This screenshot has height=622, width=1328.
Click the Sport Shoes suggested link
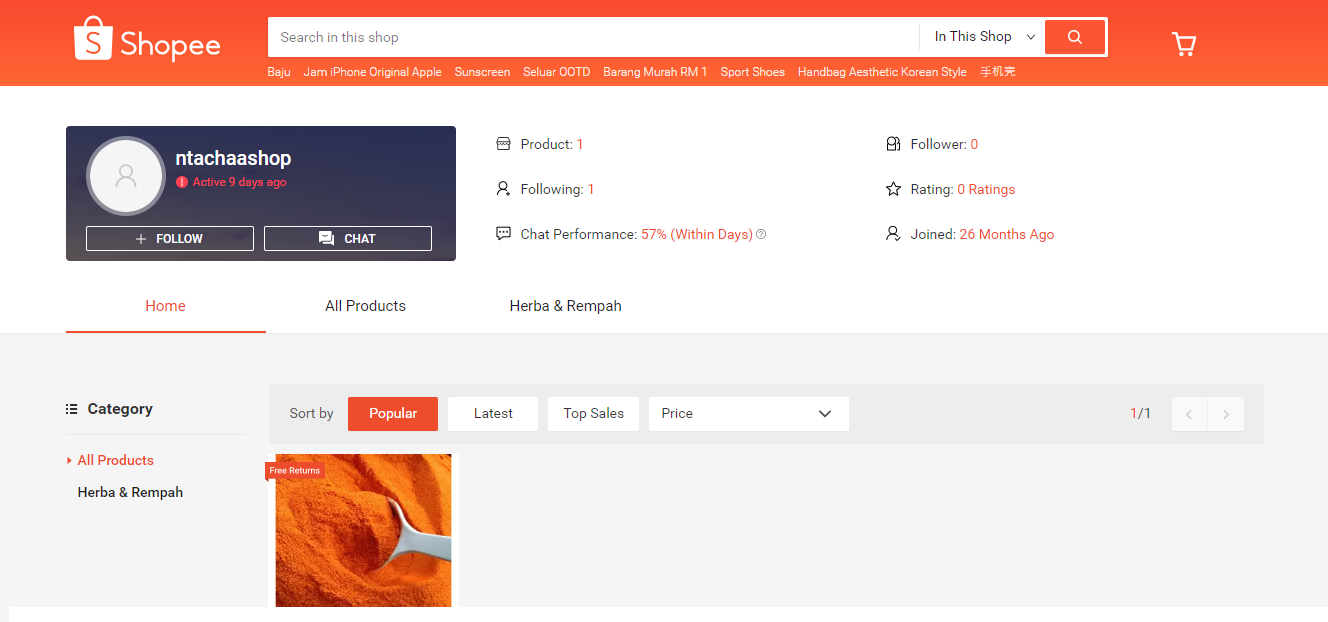pyautogui.click(x=753, y=72)
